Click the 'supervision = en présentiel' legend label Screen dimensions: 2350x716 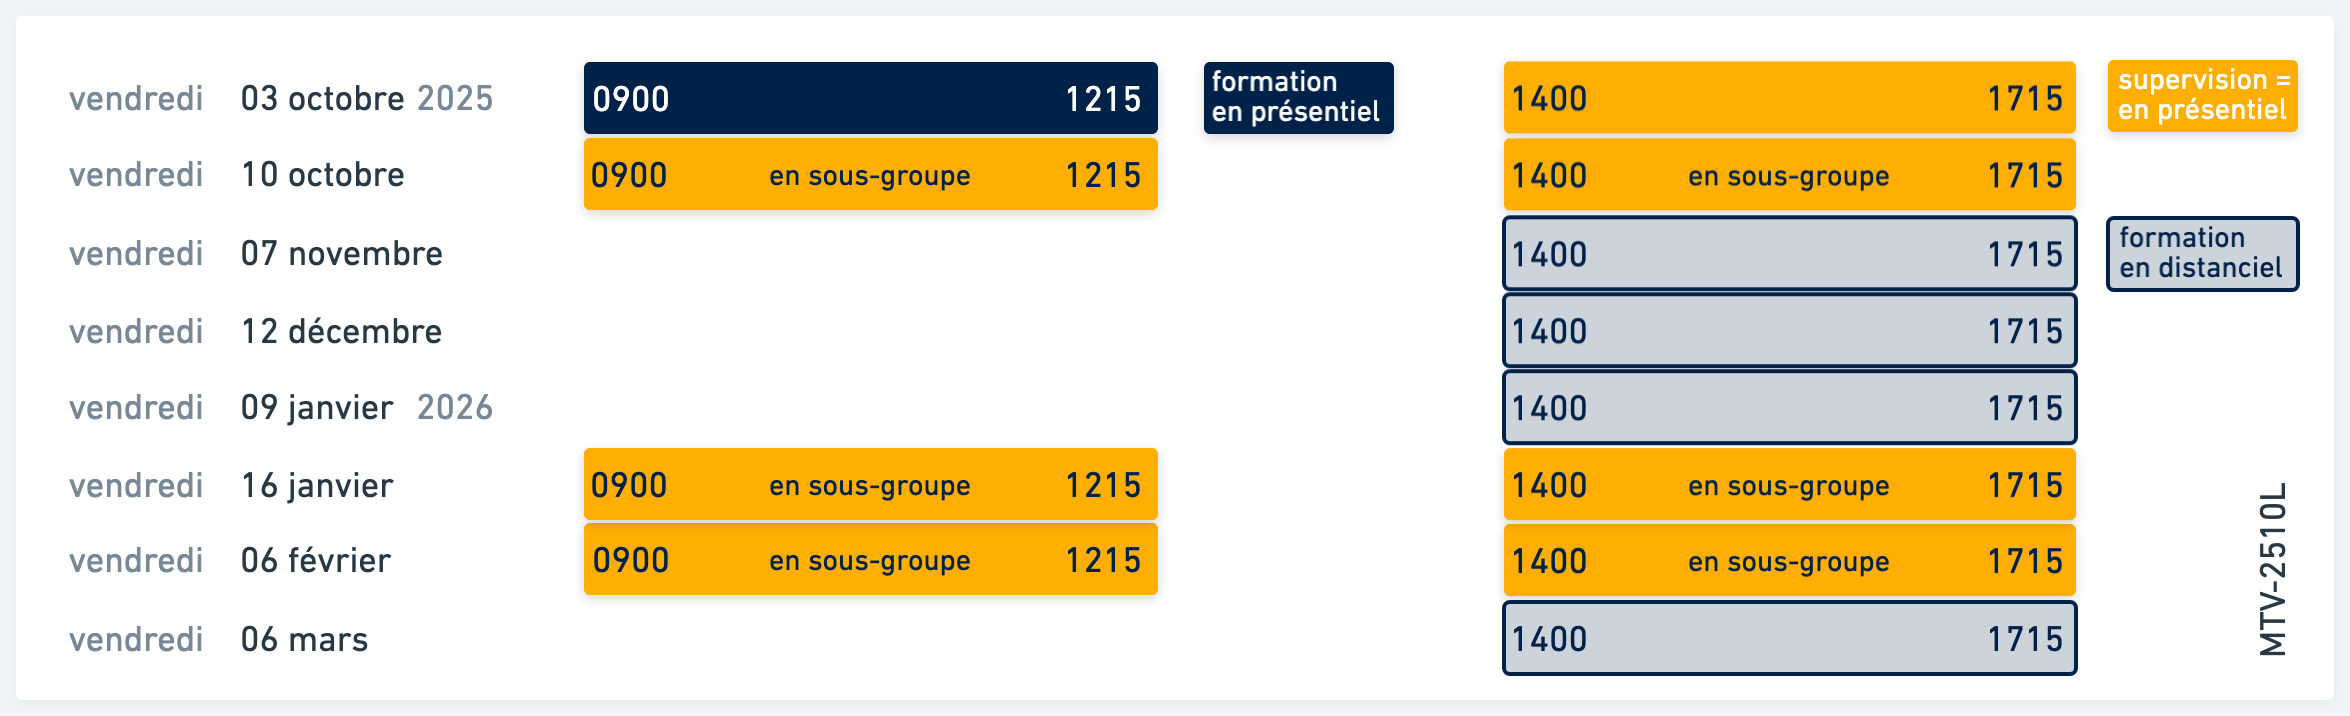tap(2202, 96)
